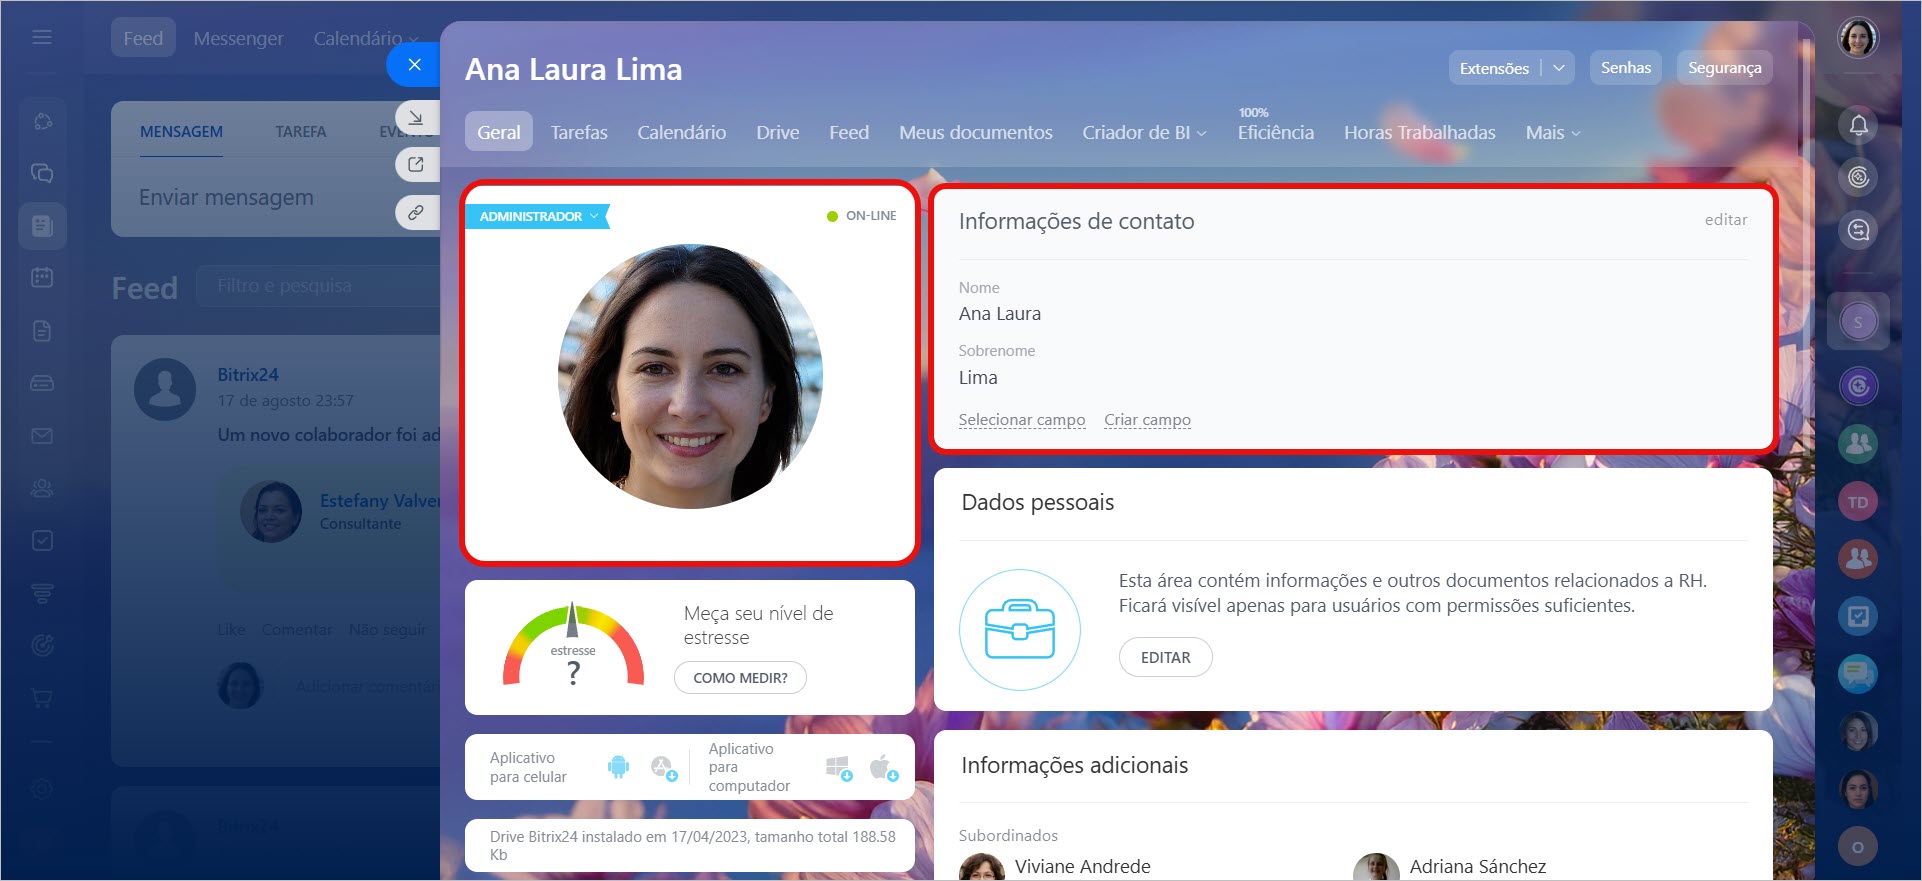
Task: Open the hamburger menu in left sidebar
Action: point(42,37)
